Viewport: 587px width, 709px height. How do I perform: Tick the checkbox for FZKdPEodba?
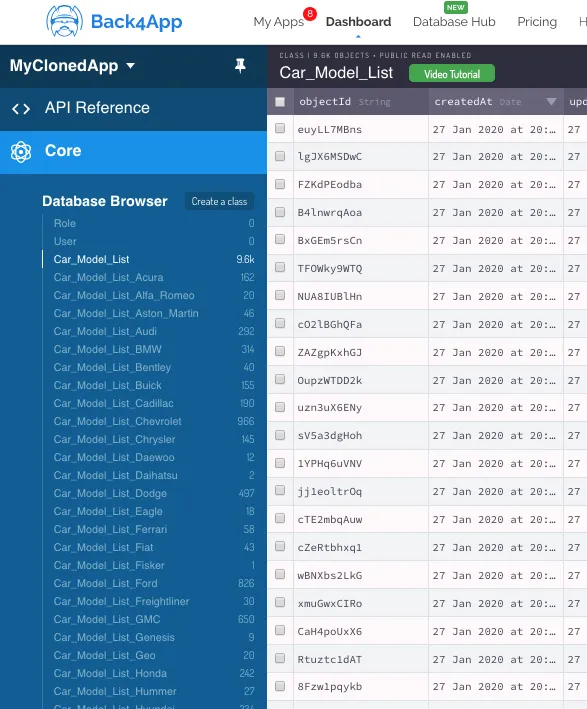(280, 184)
